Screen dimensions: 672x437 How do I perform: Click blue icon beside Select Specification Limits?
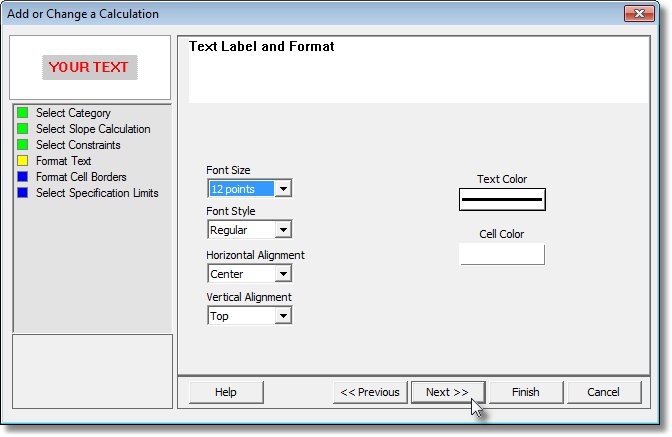23,193
